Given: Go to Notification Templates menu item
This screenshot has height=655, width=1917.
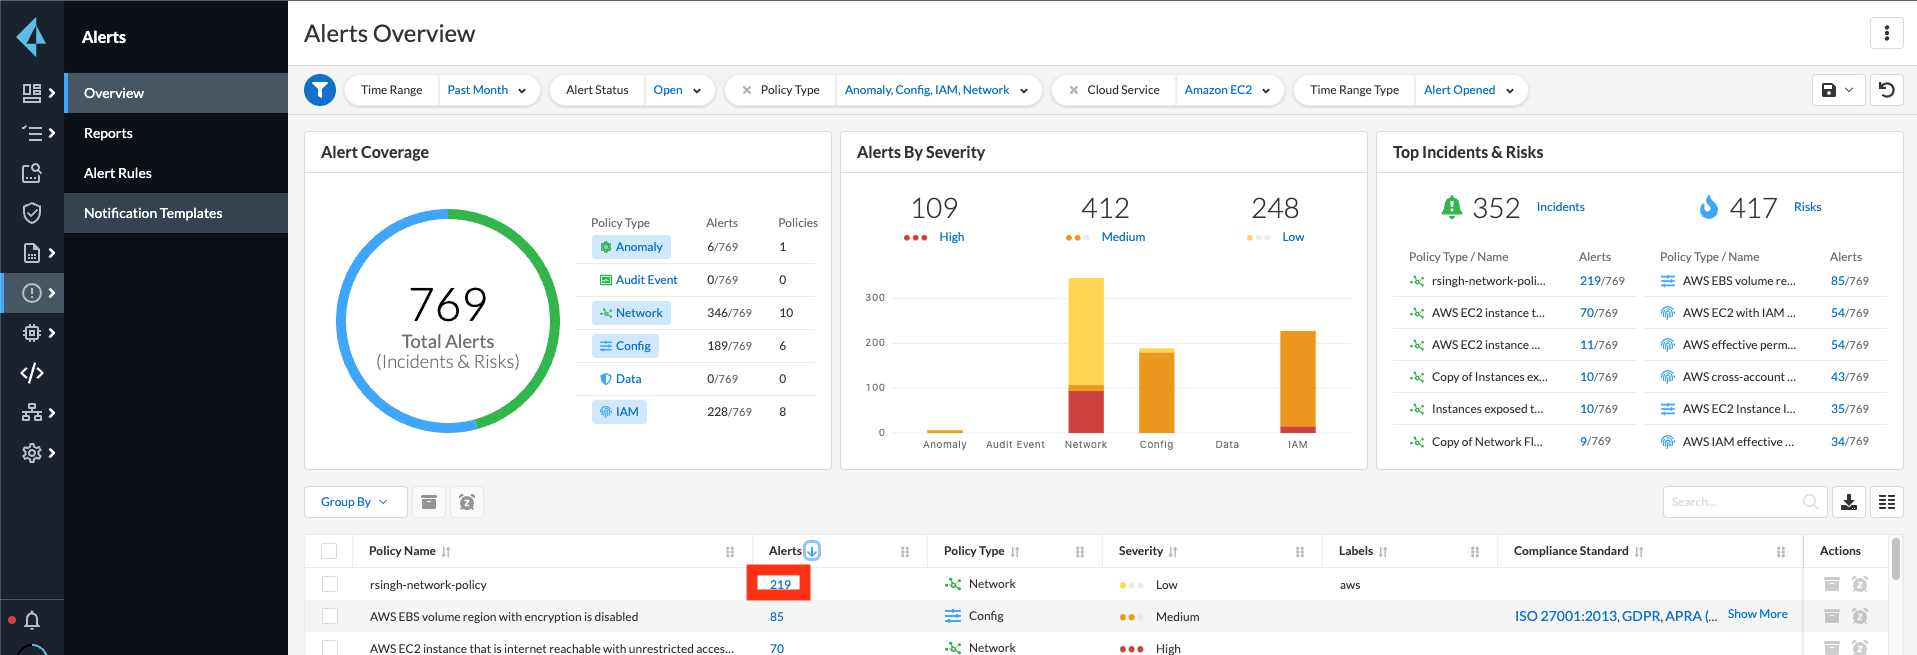Looking at the screenshot, I should [153, 213].
